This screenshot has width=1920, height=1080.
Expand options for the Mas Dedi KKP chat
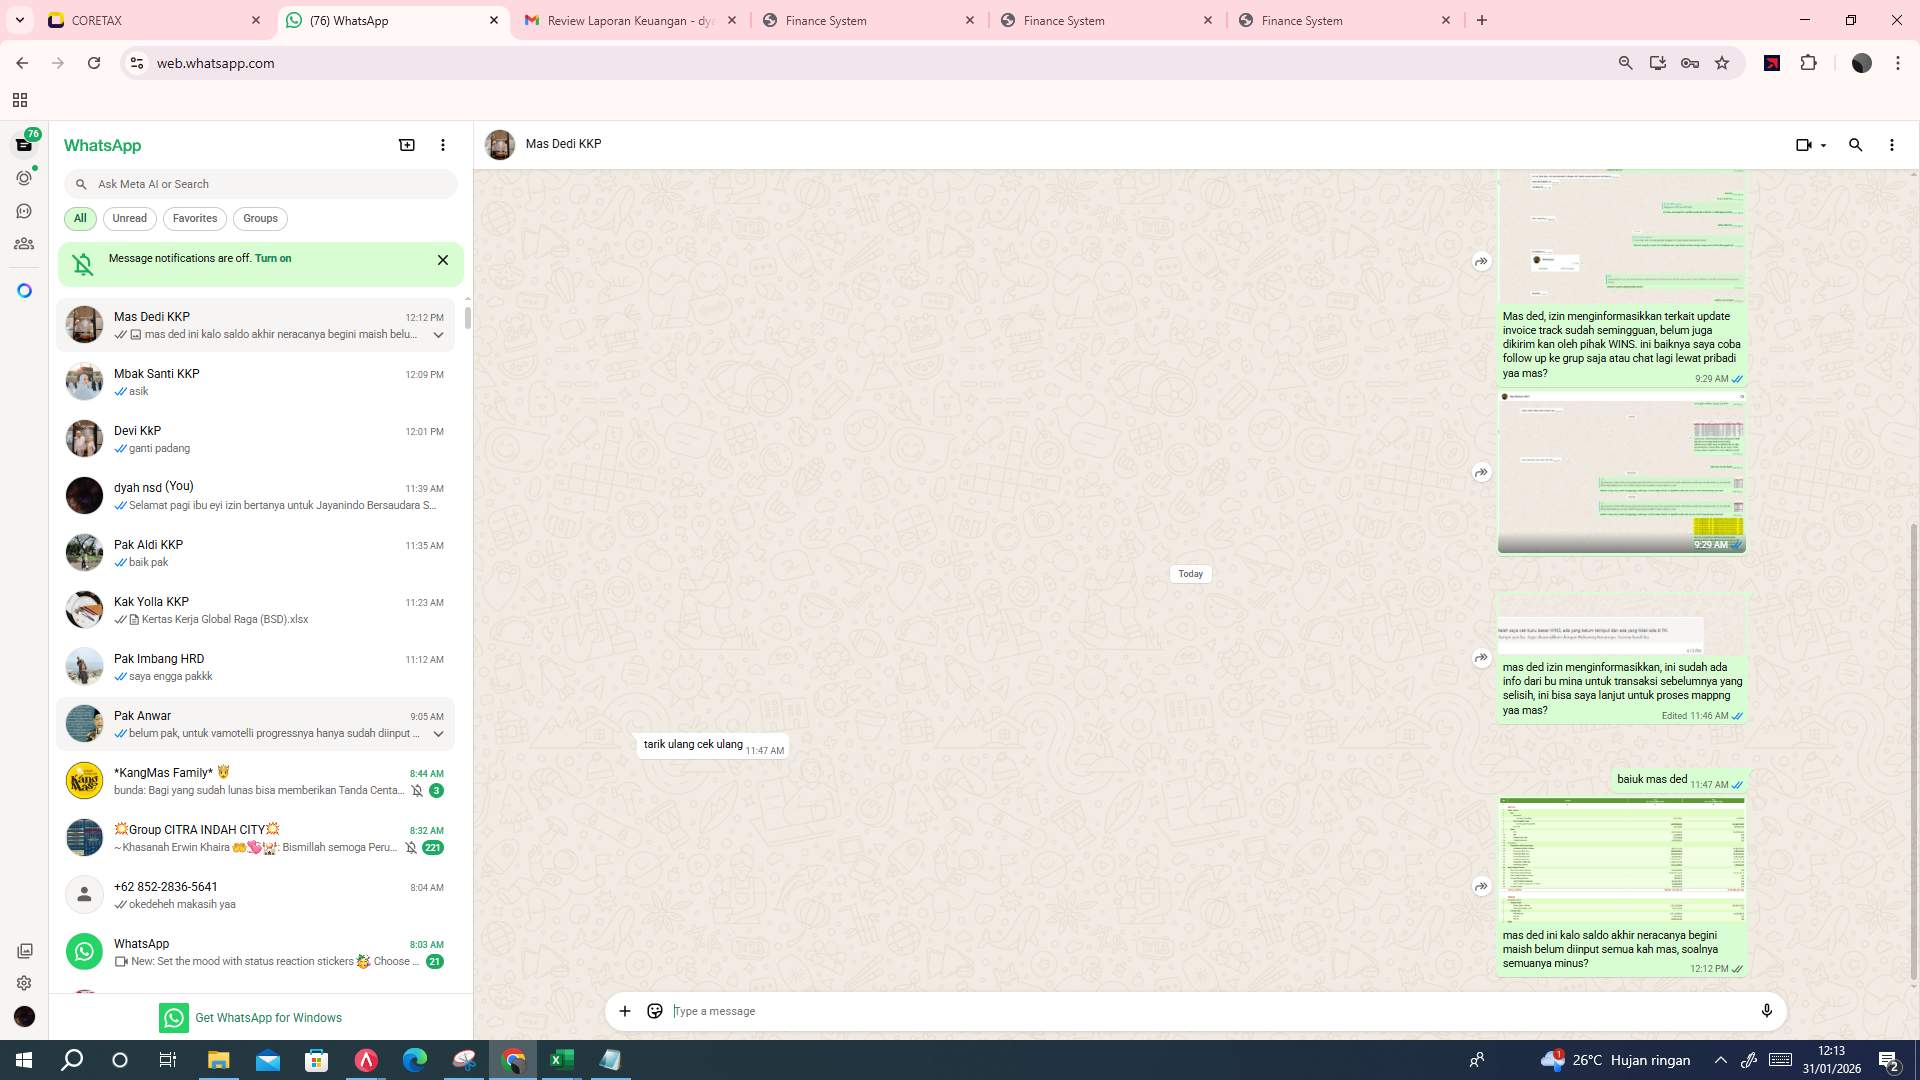tap(438, 335)
